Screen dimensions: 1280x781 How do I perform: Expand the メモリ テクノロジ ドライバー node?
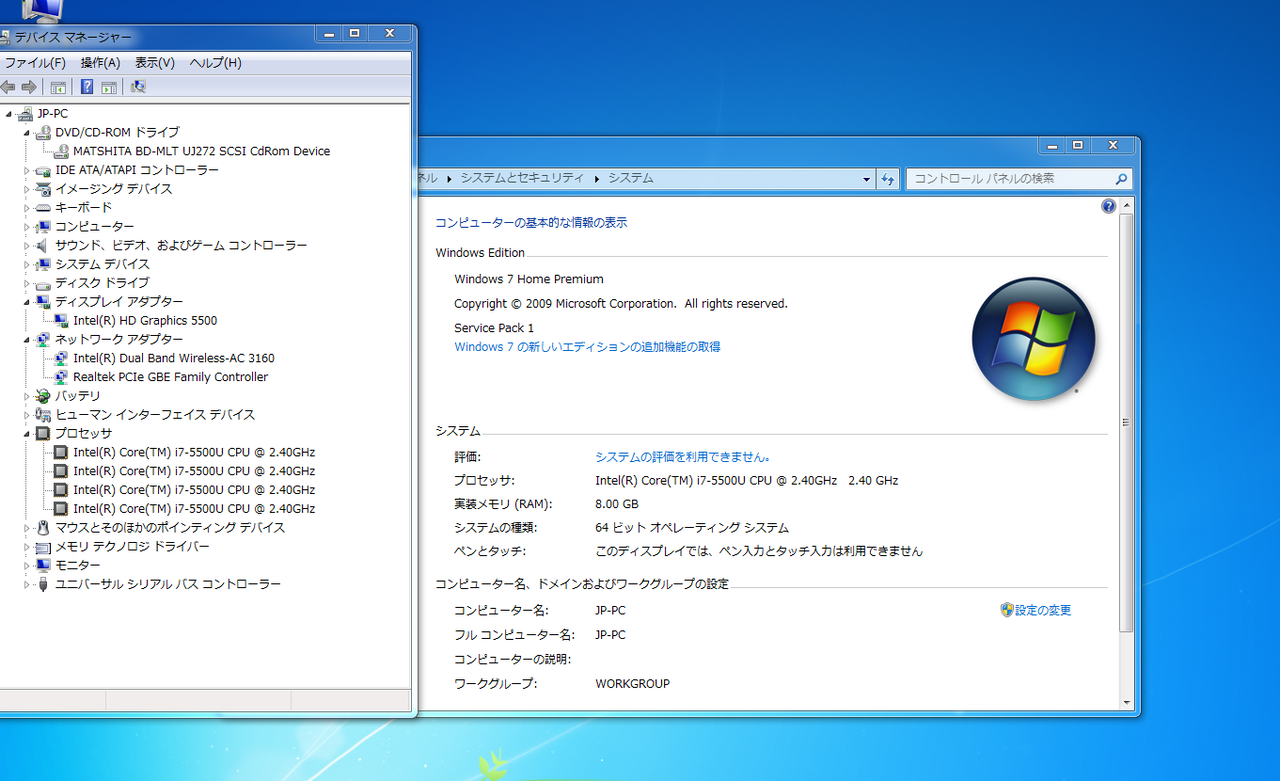(27, 547)
